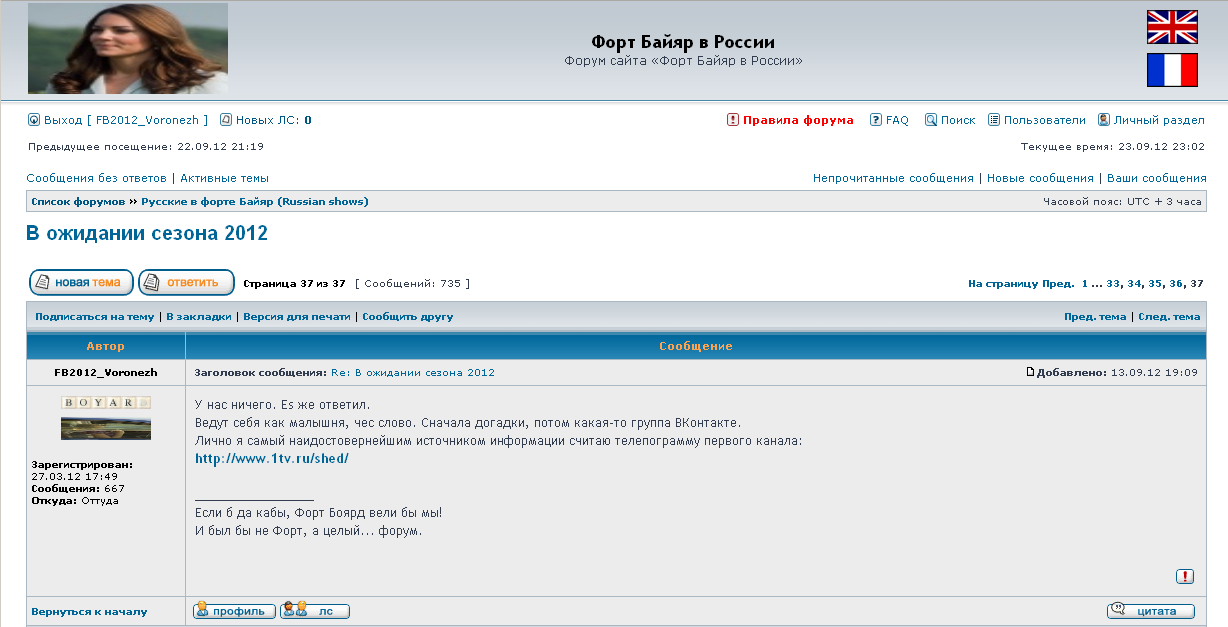Click the private messages icon near Новых ЛС

point(225,120)
